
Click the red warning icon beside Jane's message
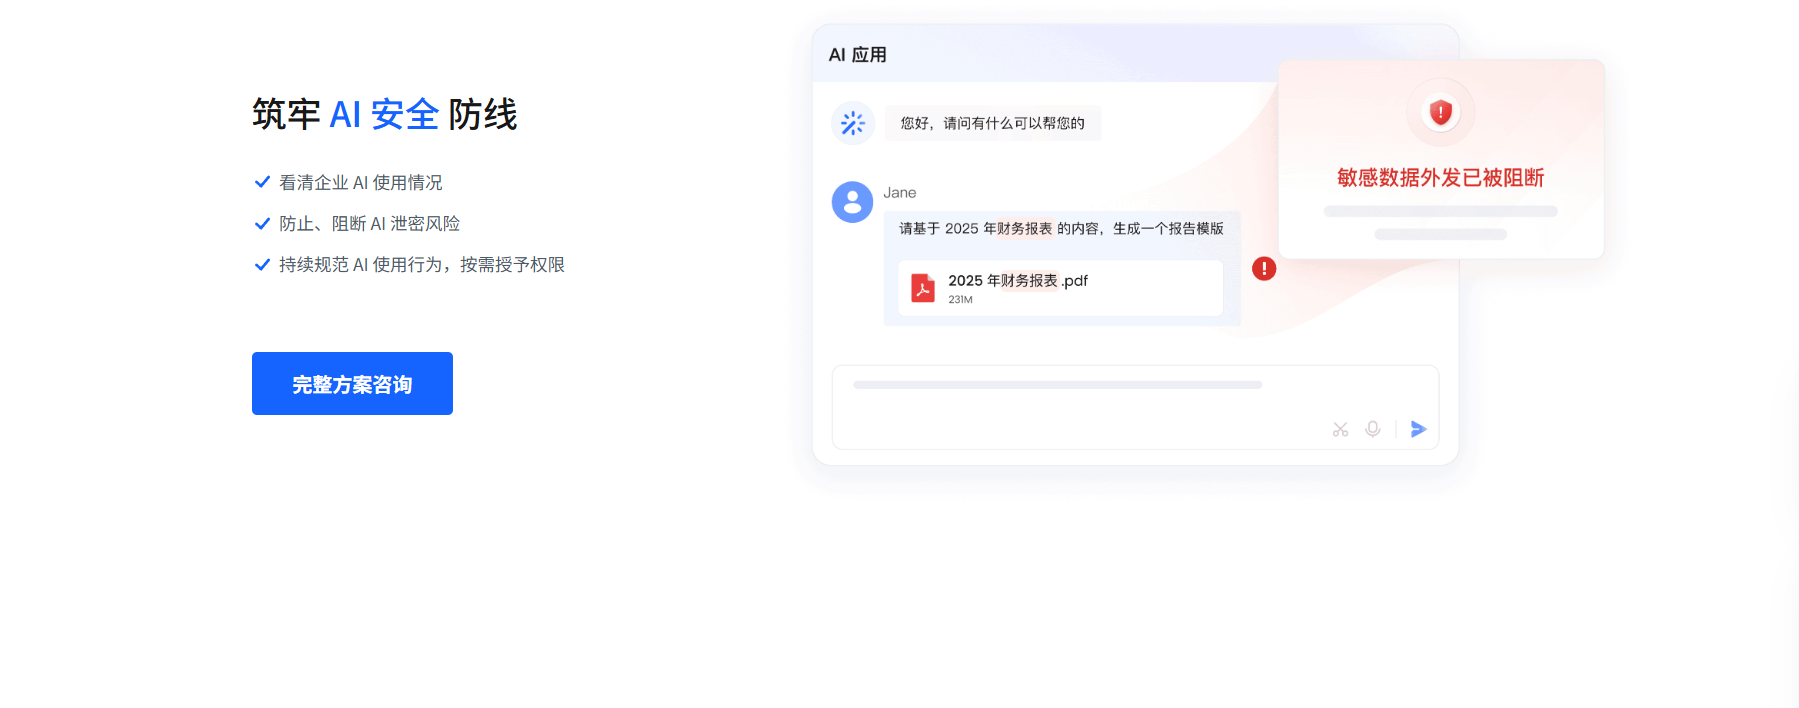(x=1264, y=268)
